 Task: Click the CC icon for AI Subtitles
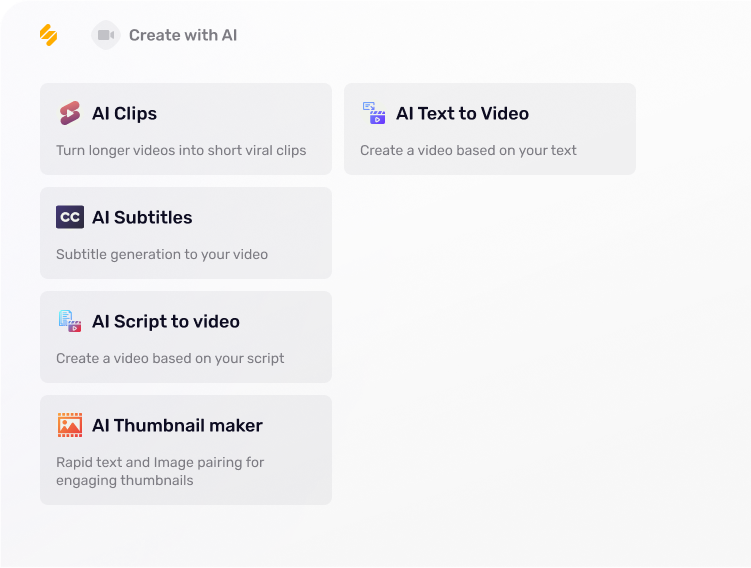point(70,217)
